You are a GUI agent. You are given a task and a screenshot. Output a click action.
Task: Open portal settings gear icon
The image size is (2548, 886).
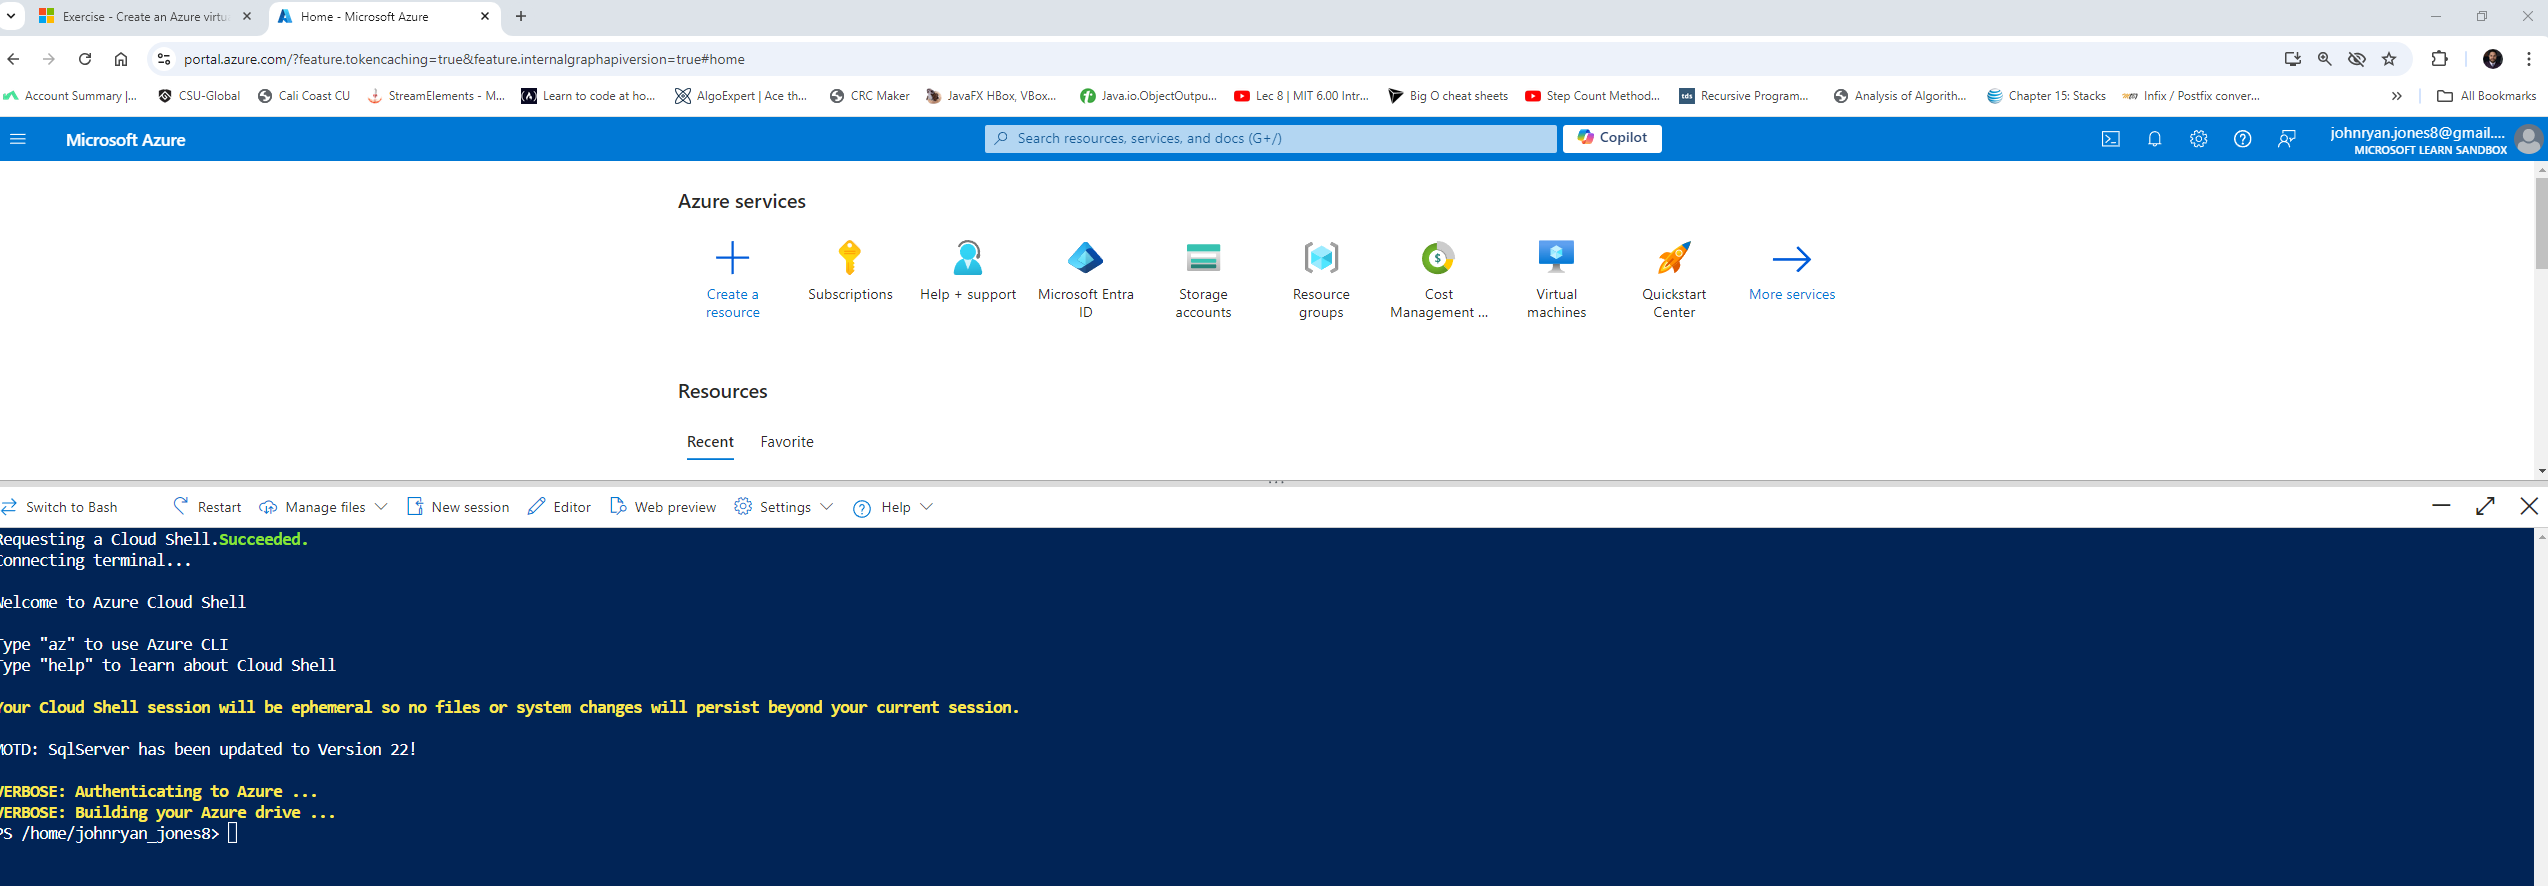pos(2198,139)
